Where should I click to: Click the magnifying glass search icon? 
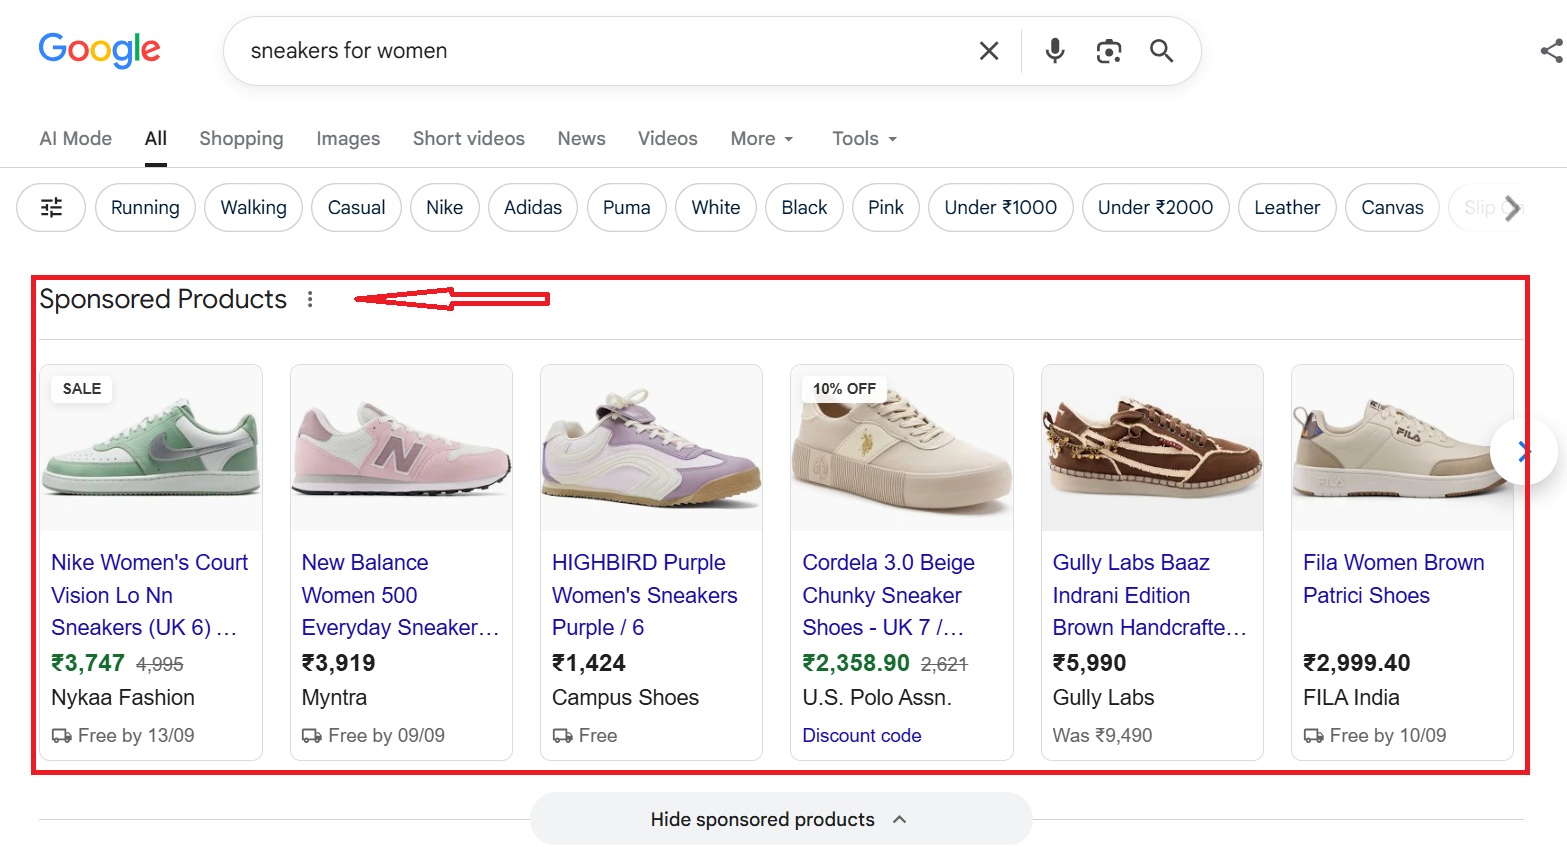(x=1161, y=51)
